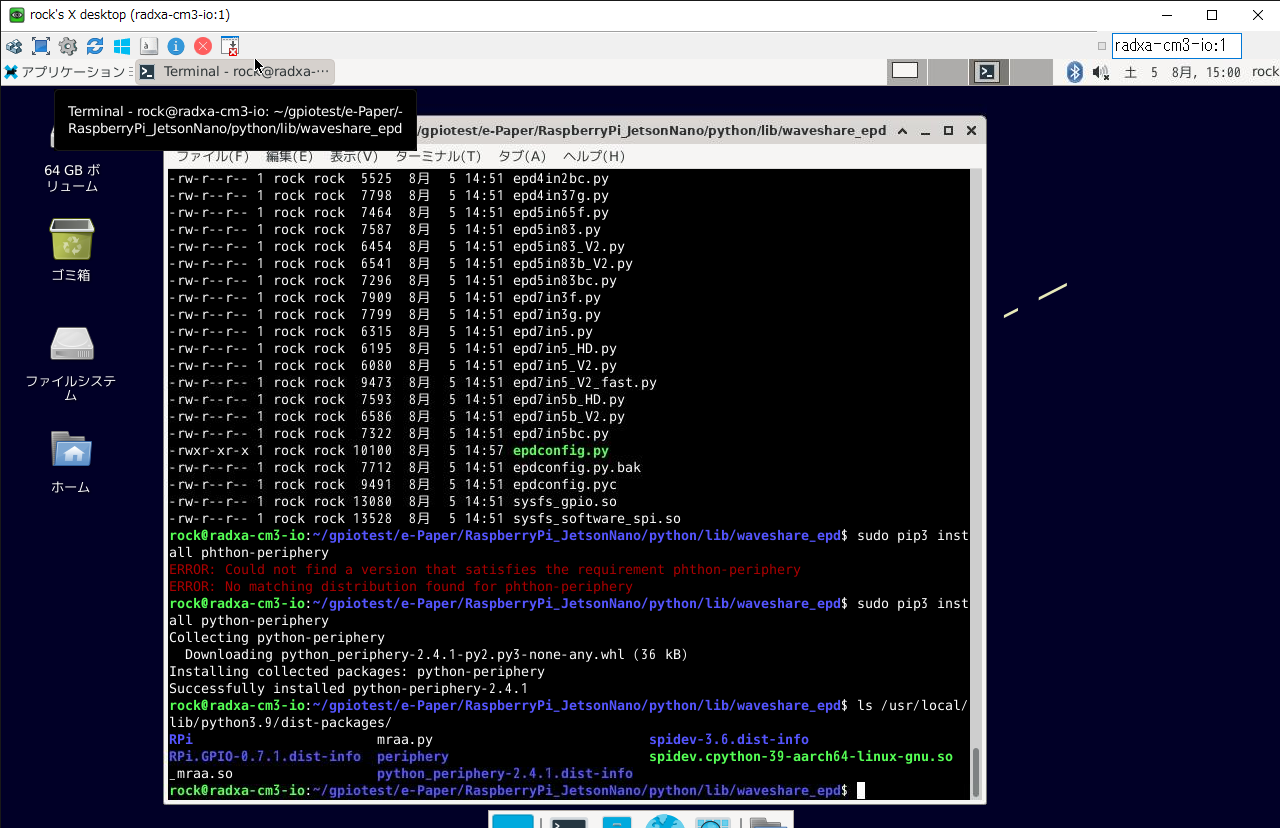The height and width of the screenshot is (828, 1280).
Task: Click the file name epd7in3g.py
Action: tap(557, 315)
